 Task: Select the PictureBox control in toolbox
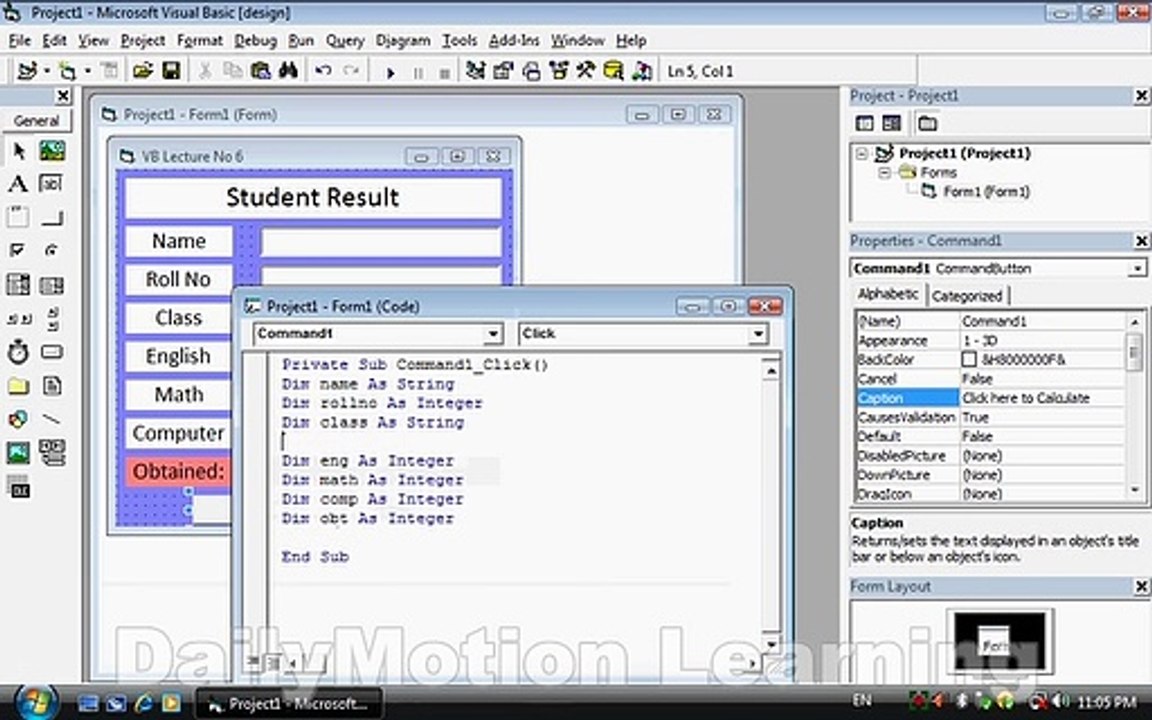click(x=52, y=151)
